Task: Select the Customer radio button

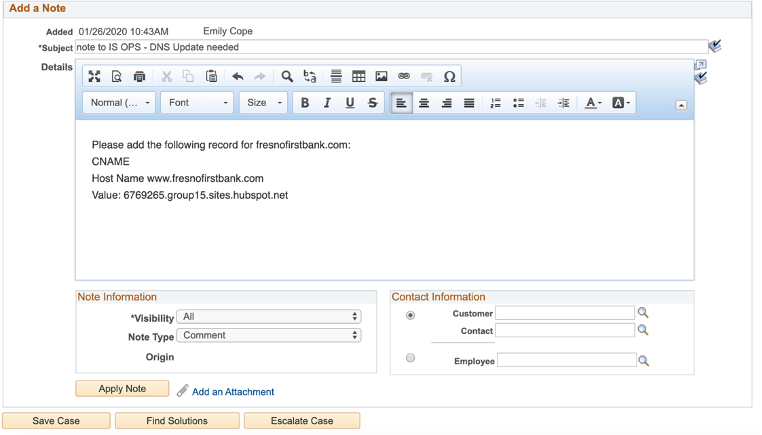Action: click(x=410, y=314)
